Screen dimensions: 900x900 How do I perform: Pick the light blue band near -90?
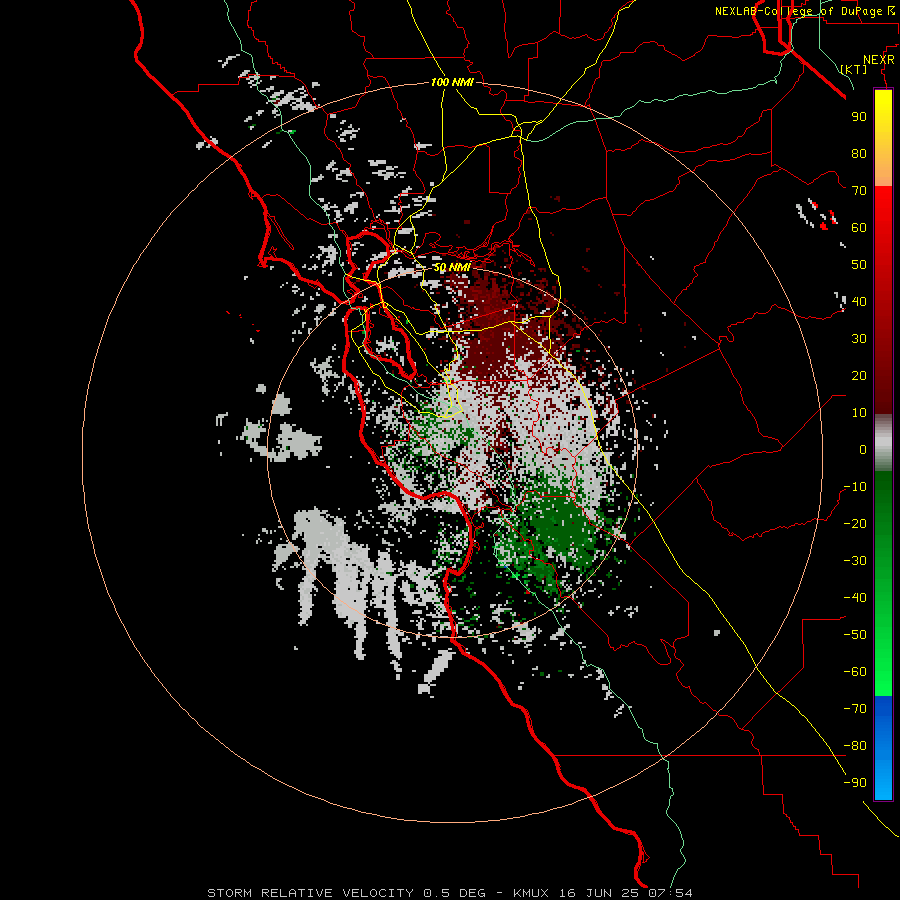click(883, 781)
